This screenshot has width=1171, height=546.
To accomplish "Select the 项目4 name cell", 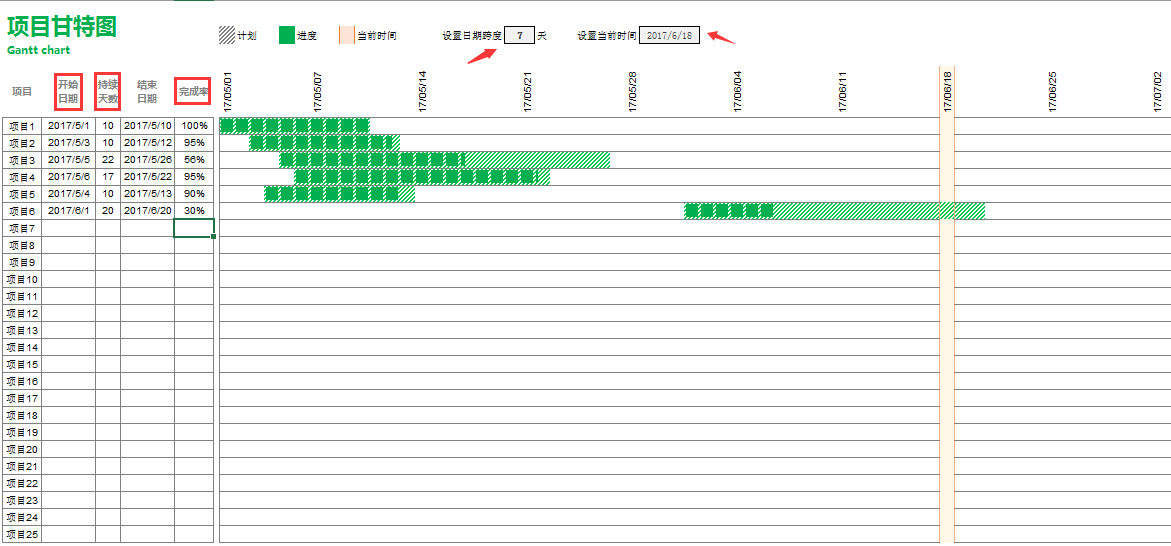I will pos(22,177).
